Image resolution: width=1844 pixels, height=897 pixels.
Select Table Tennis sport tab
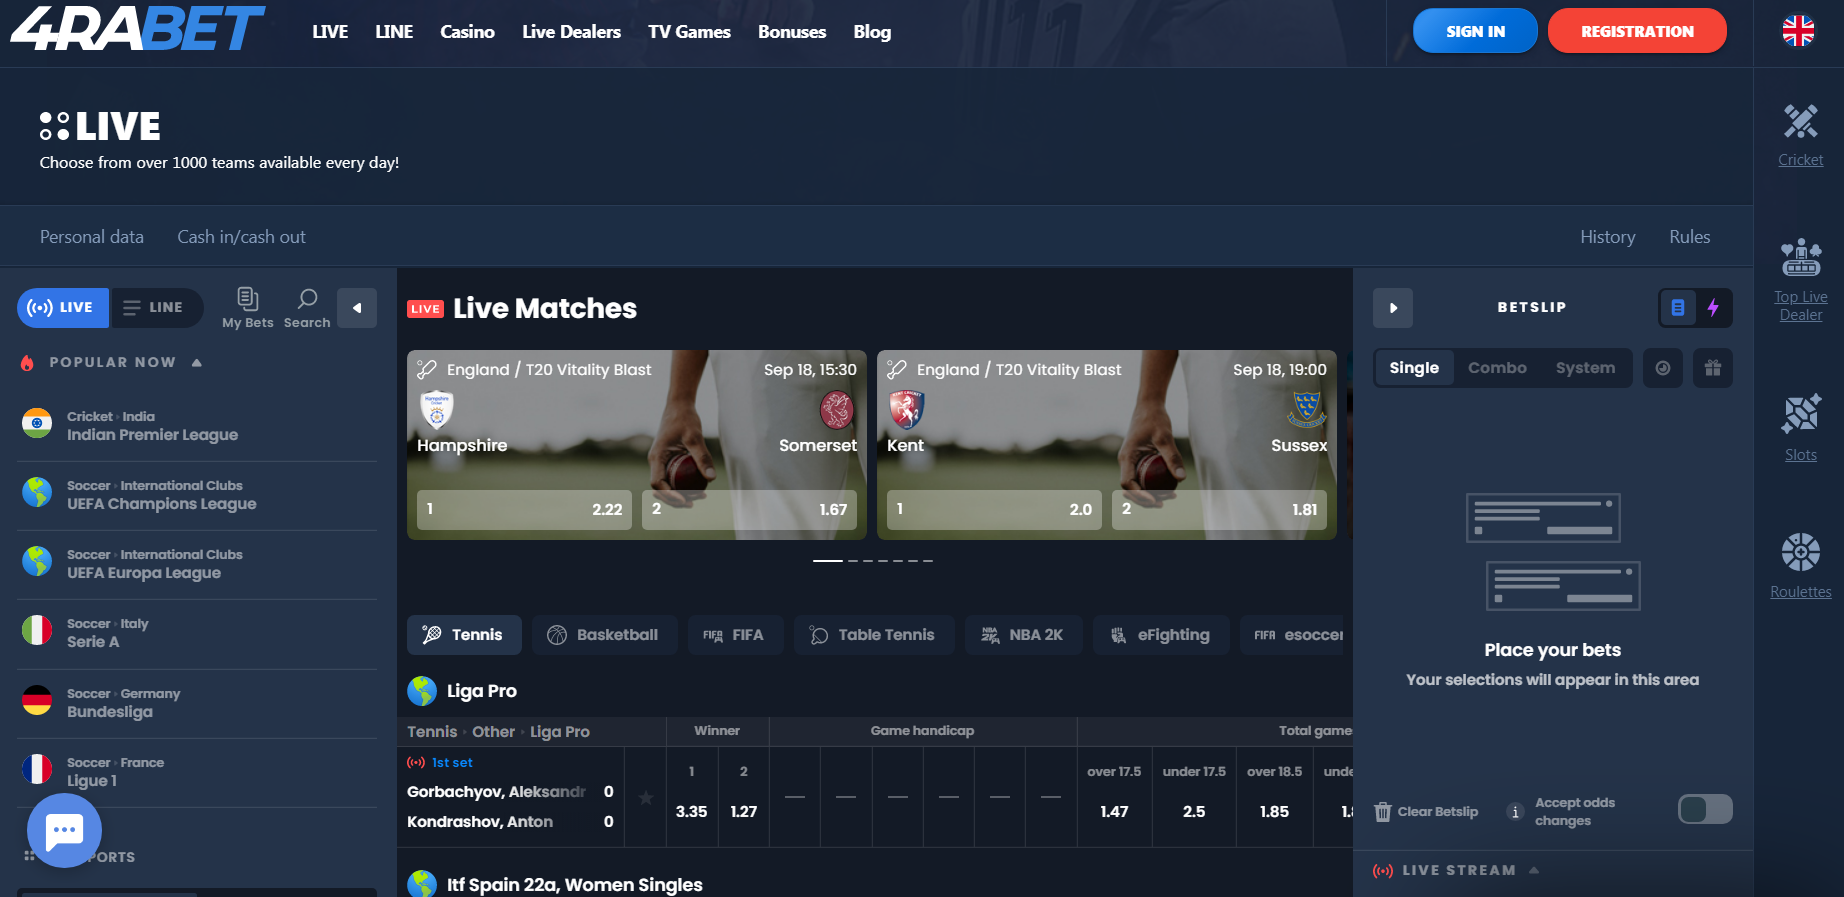click(874, 635)
